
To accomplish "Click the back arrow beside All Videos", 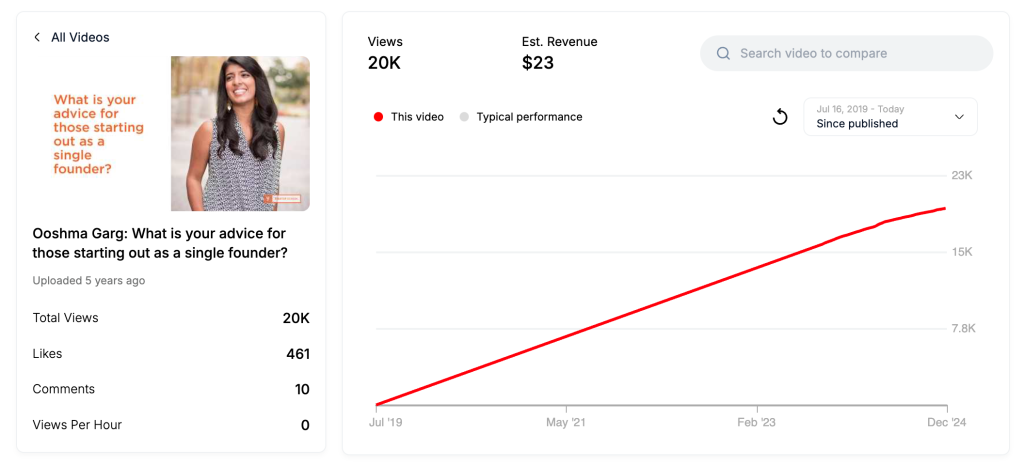I will [x=37, y=37].
